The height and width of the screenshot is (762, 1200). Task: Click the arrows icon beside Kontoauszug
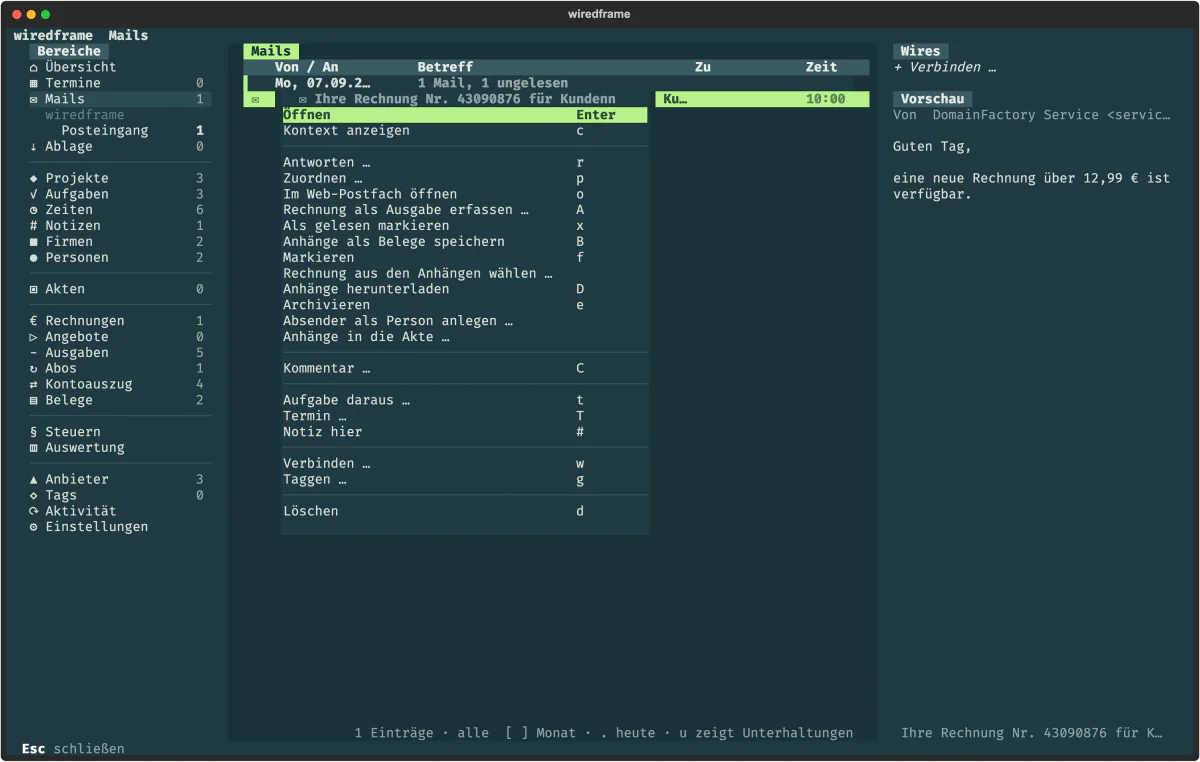(34, 384)
